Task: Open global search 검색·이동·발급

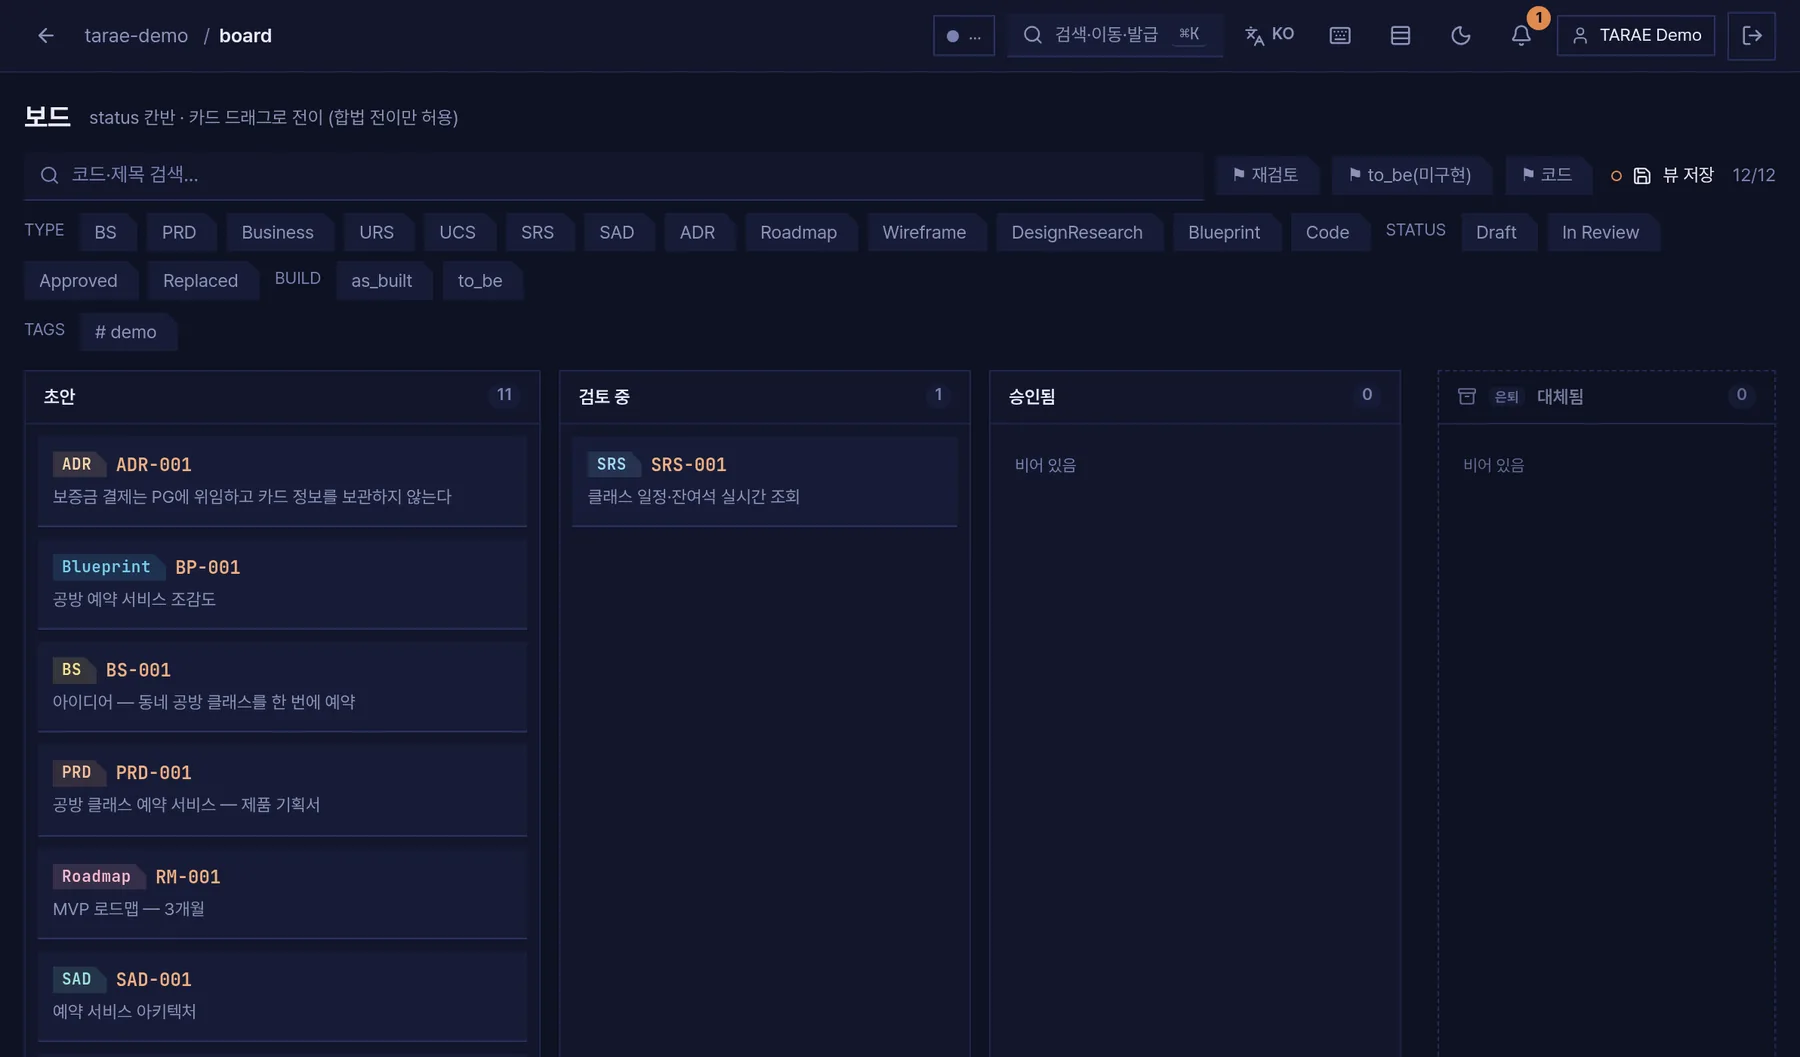Action: point(1115,36)
